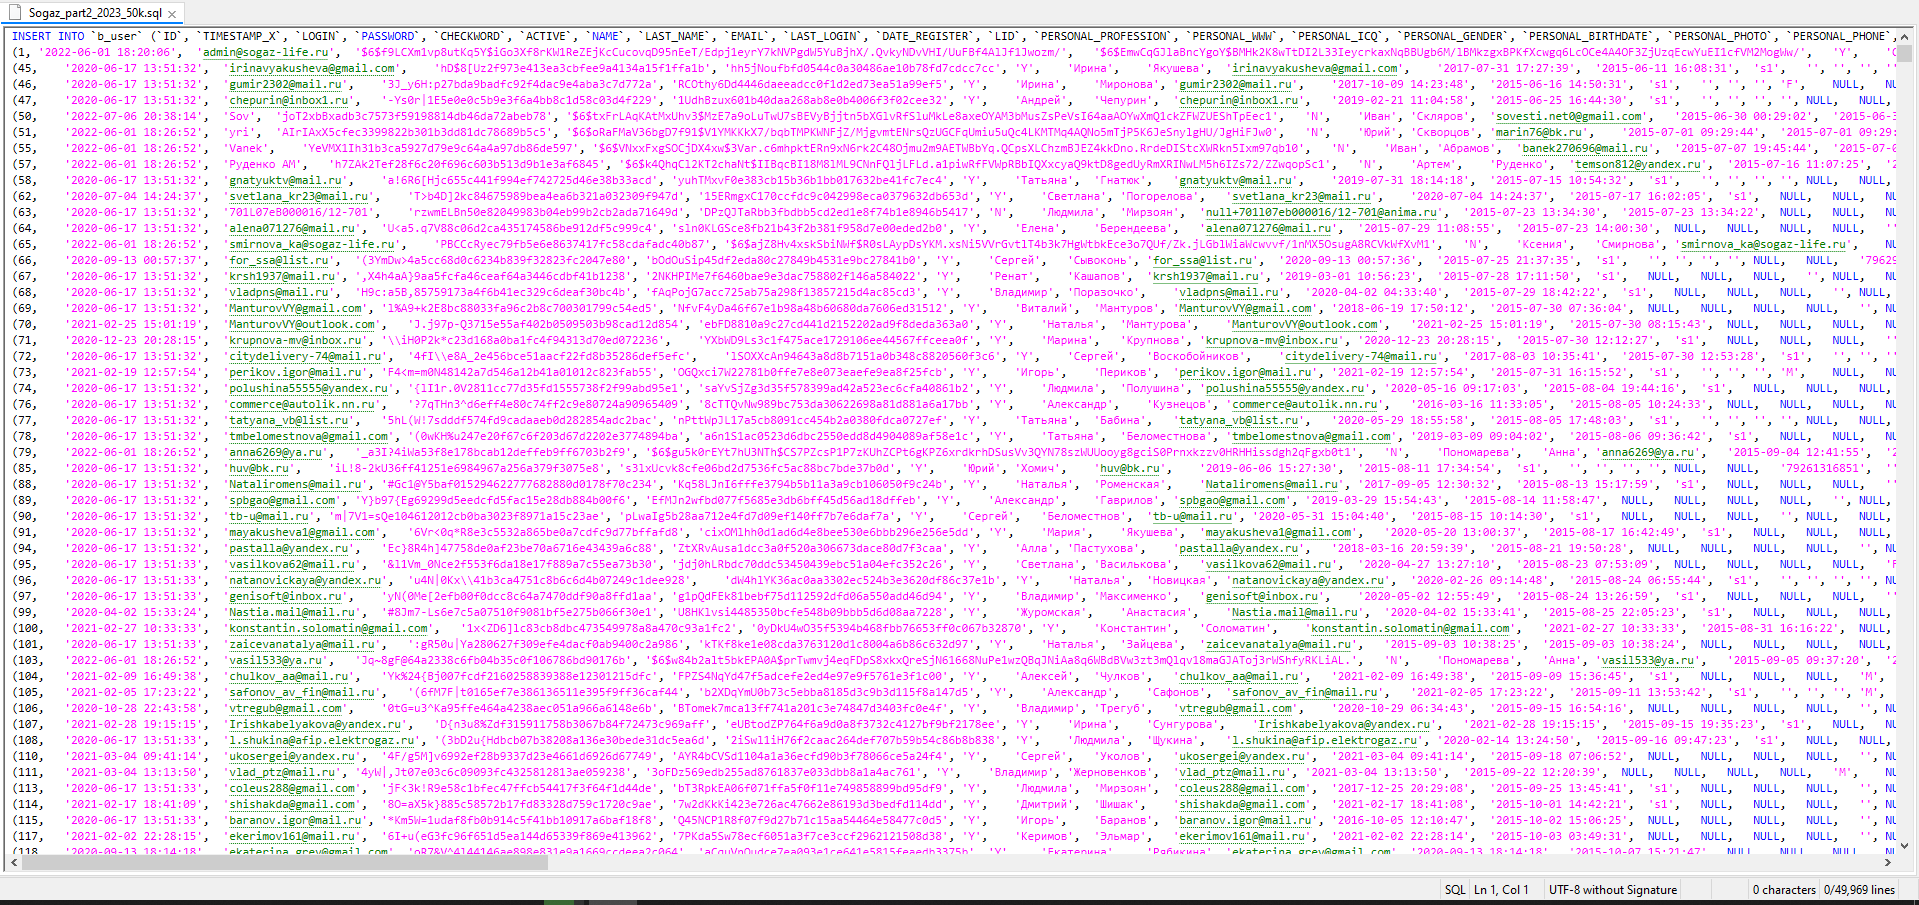Image resolution: width=1919 pixels, height=905 pixels.
Task: Click the vertical scrollbar up arrow
Action: (x=1903, y=36)
